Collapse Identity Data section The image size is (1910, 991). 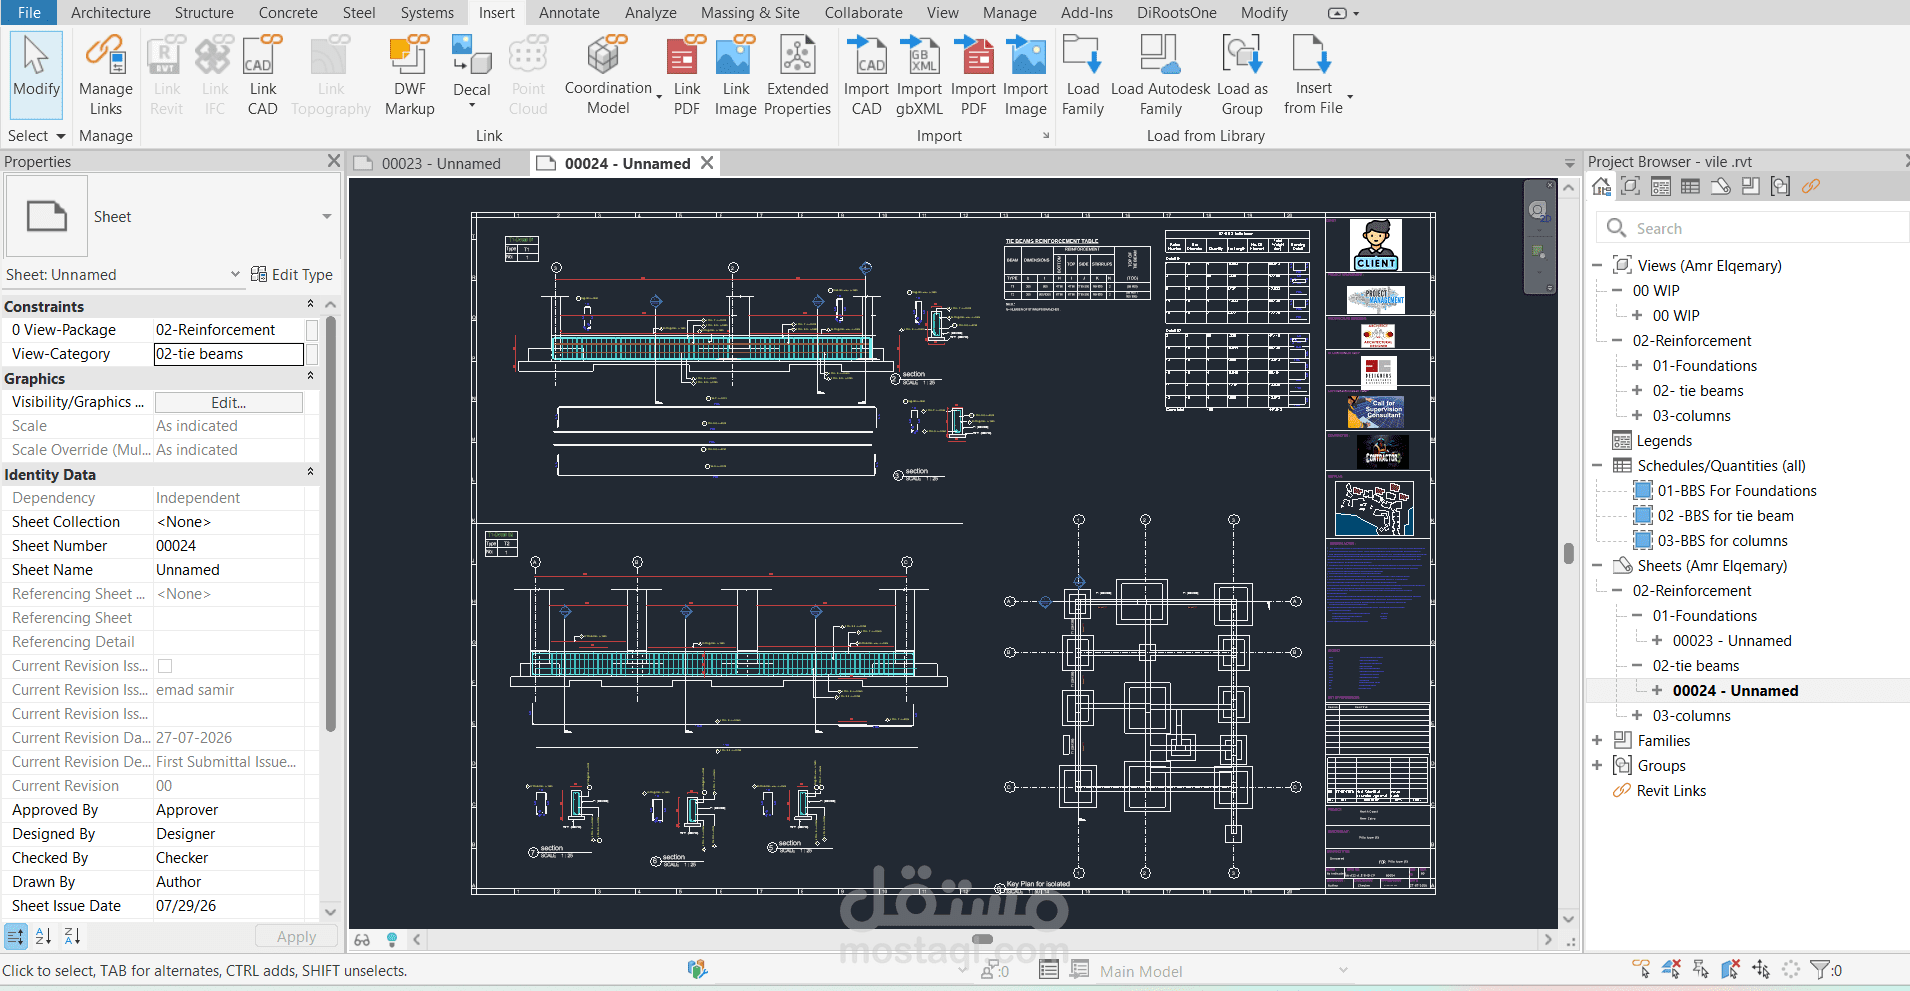coord(310,474)
